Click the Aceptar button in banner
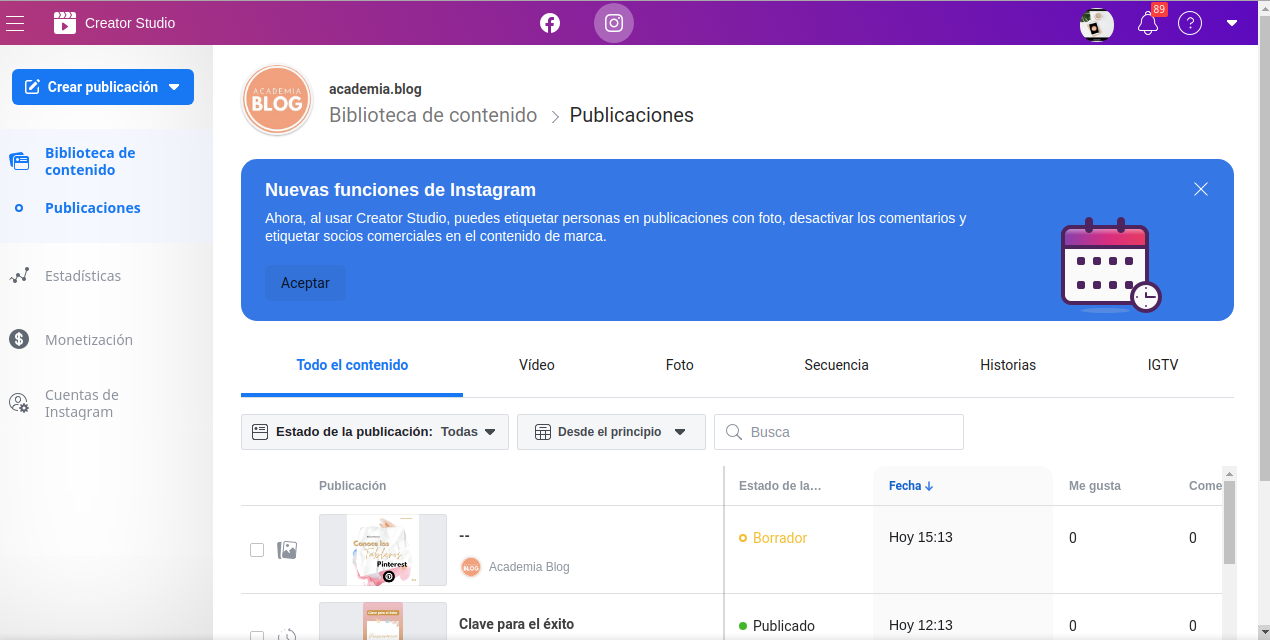This screenshot has height=640, width=1270. [305, 283]
